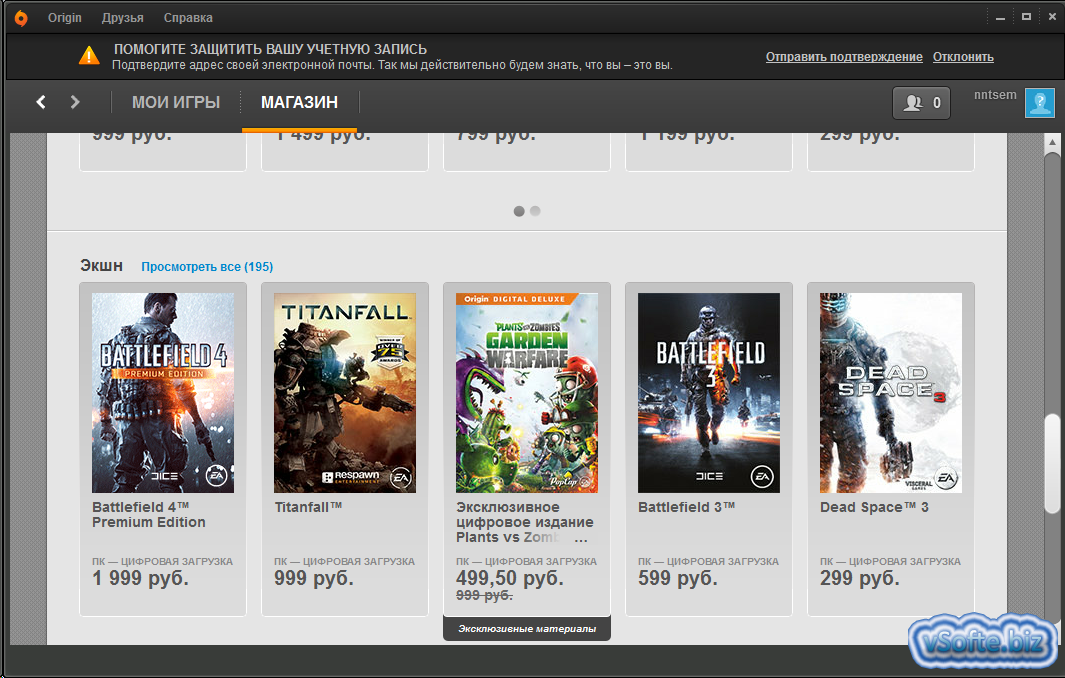Click the yellow warning triangle icon

coord(89,56)
